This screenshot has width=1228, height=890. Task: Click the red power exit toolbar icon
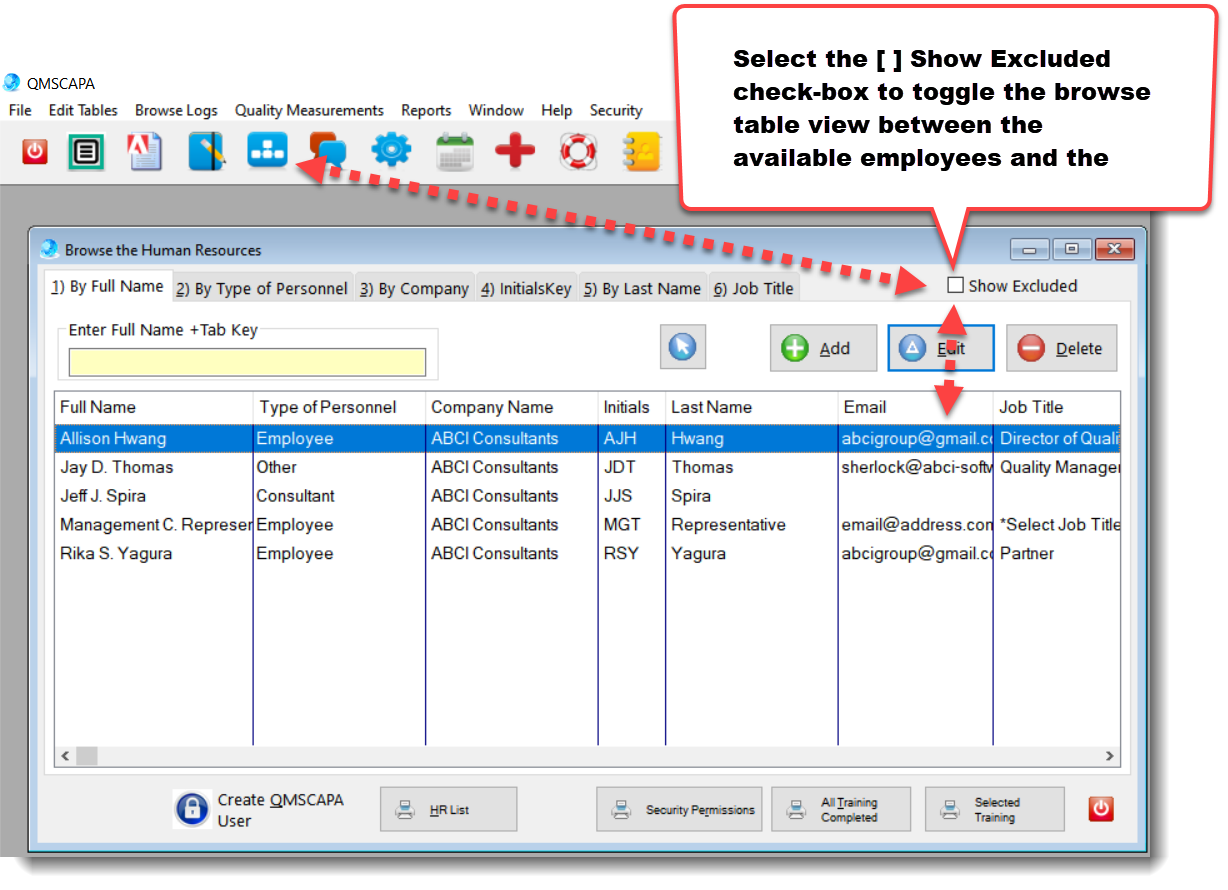pyautogui.click(x=35, y=151)
